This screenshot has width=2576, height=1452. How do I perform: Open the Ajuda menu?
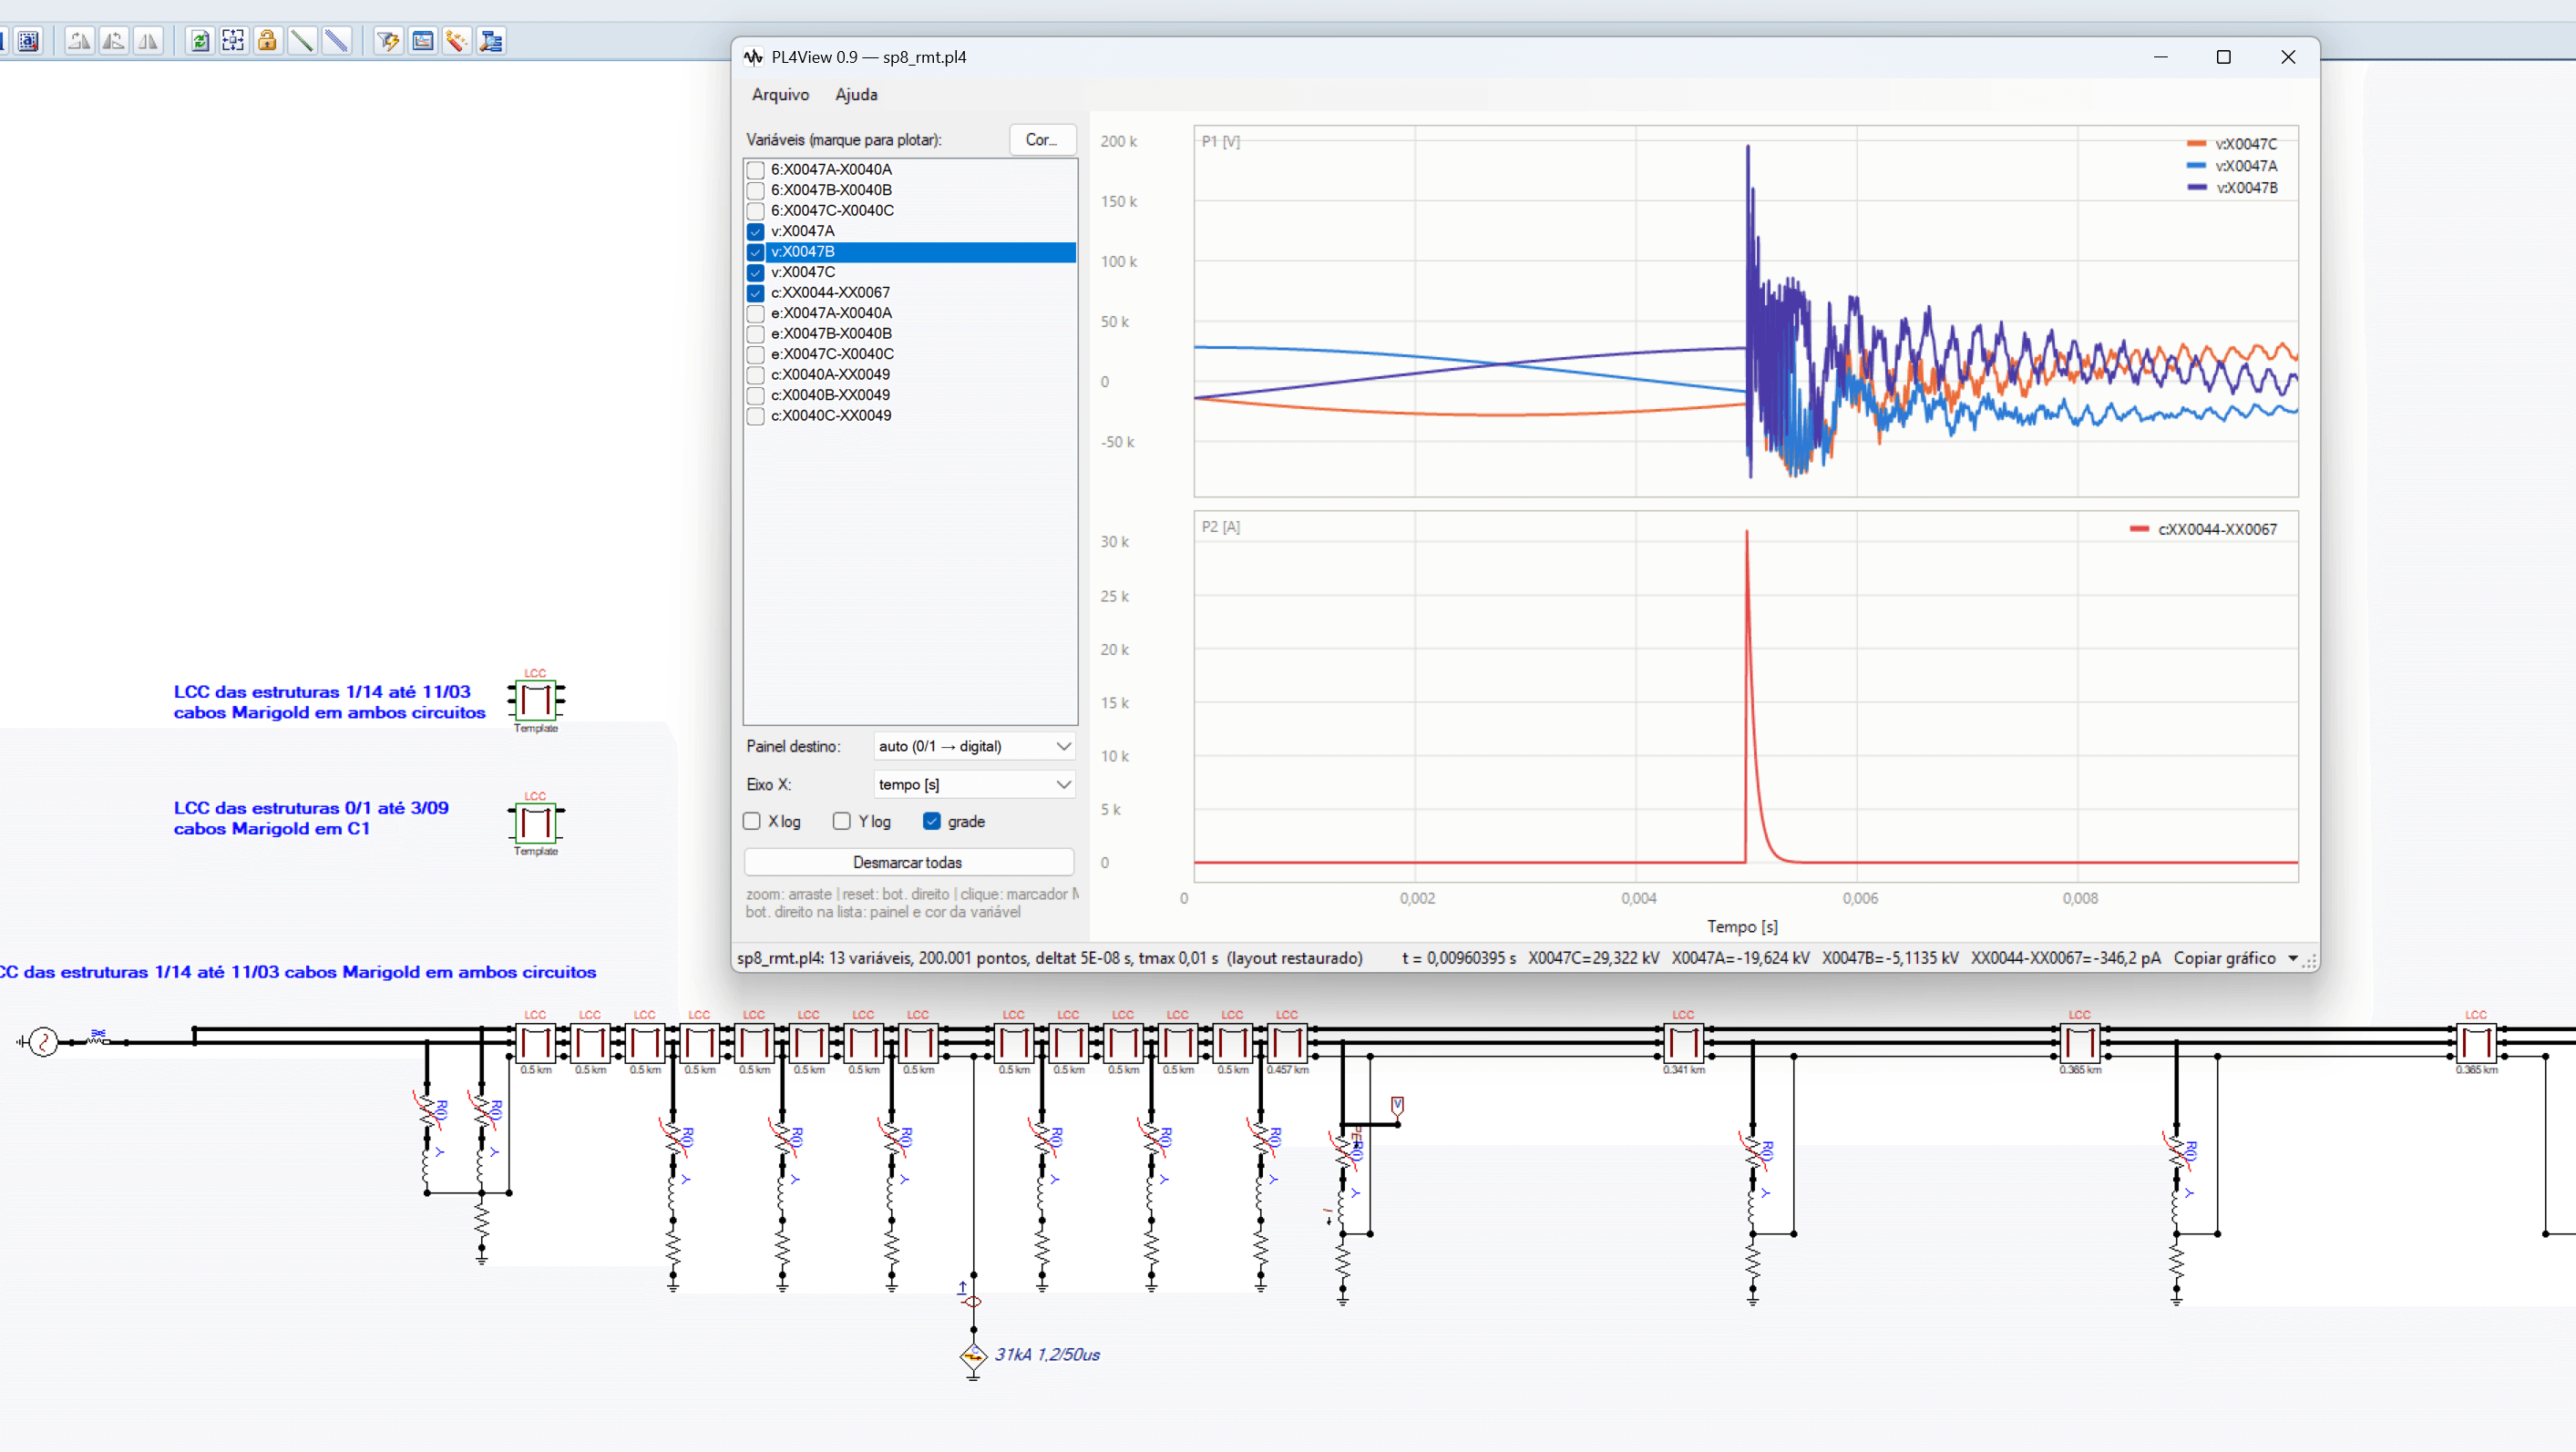(856, 94)
